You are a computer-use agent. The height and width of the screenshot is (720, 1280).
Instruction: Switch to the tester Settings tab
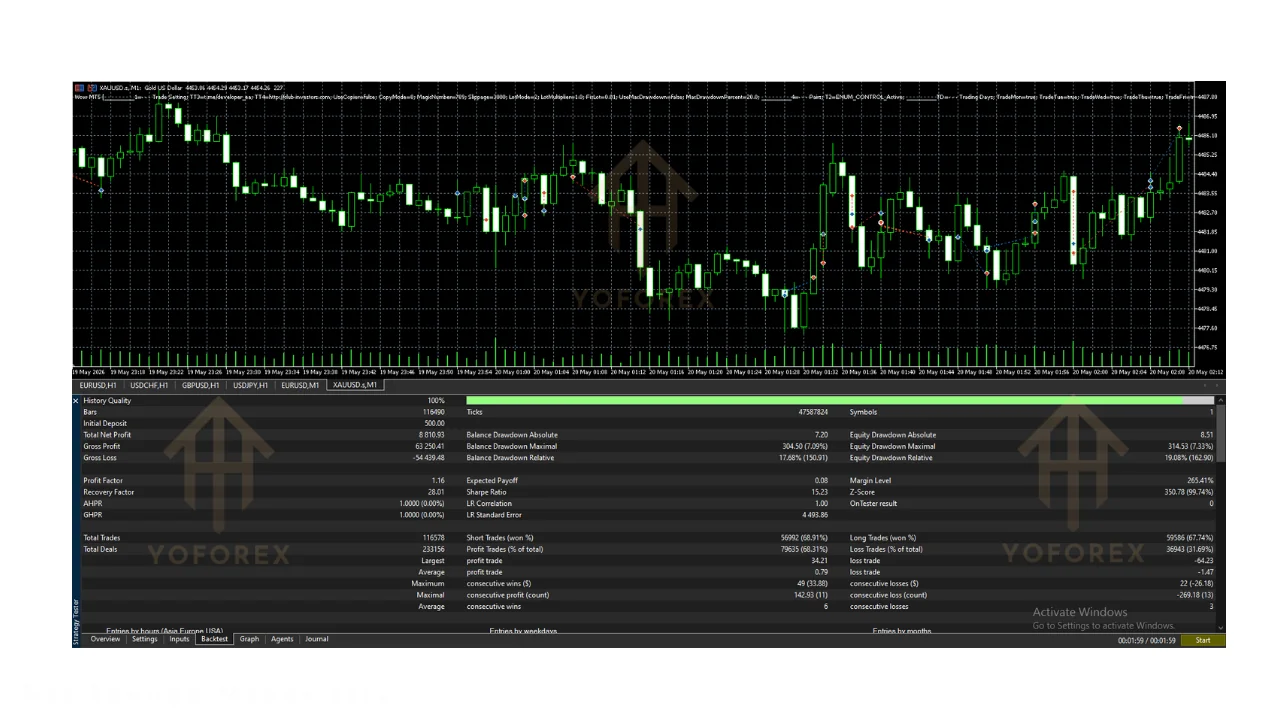point(145,639)
